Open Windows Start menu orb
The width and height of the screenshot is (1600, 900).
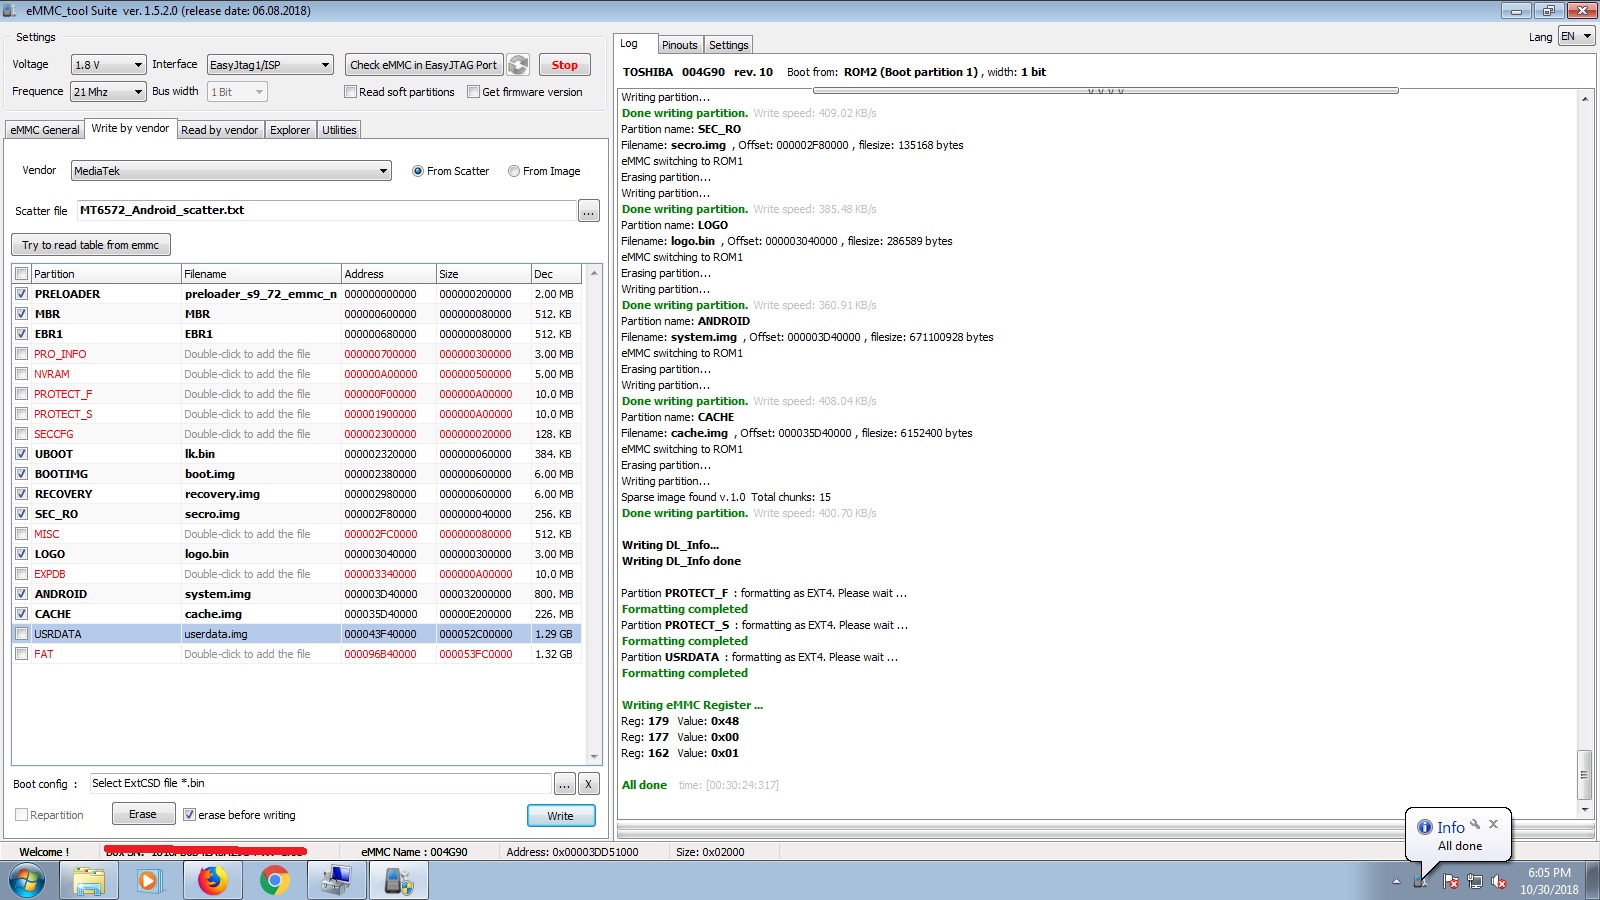coord(27,881)
